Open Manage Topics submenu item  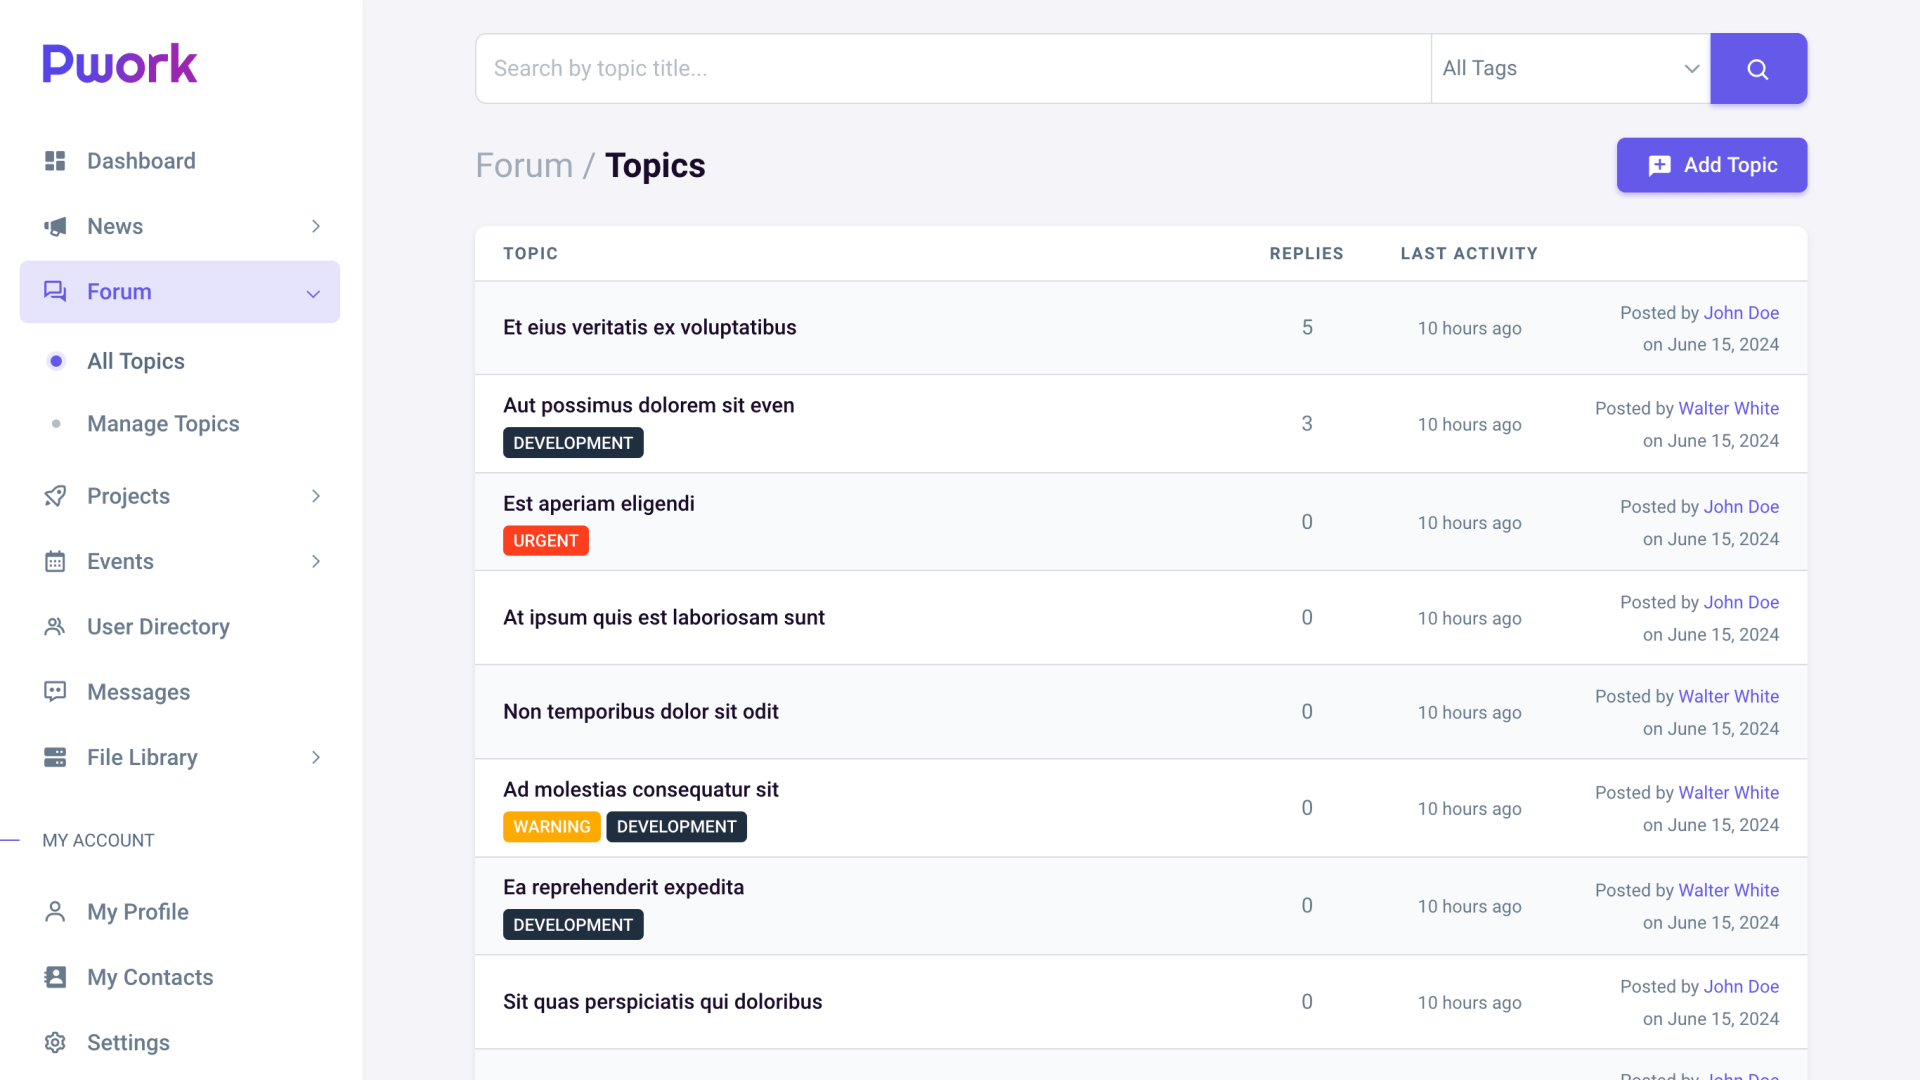pyautogui.click(x=163, y=424)
